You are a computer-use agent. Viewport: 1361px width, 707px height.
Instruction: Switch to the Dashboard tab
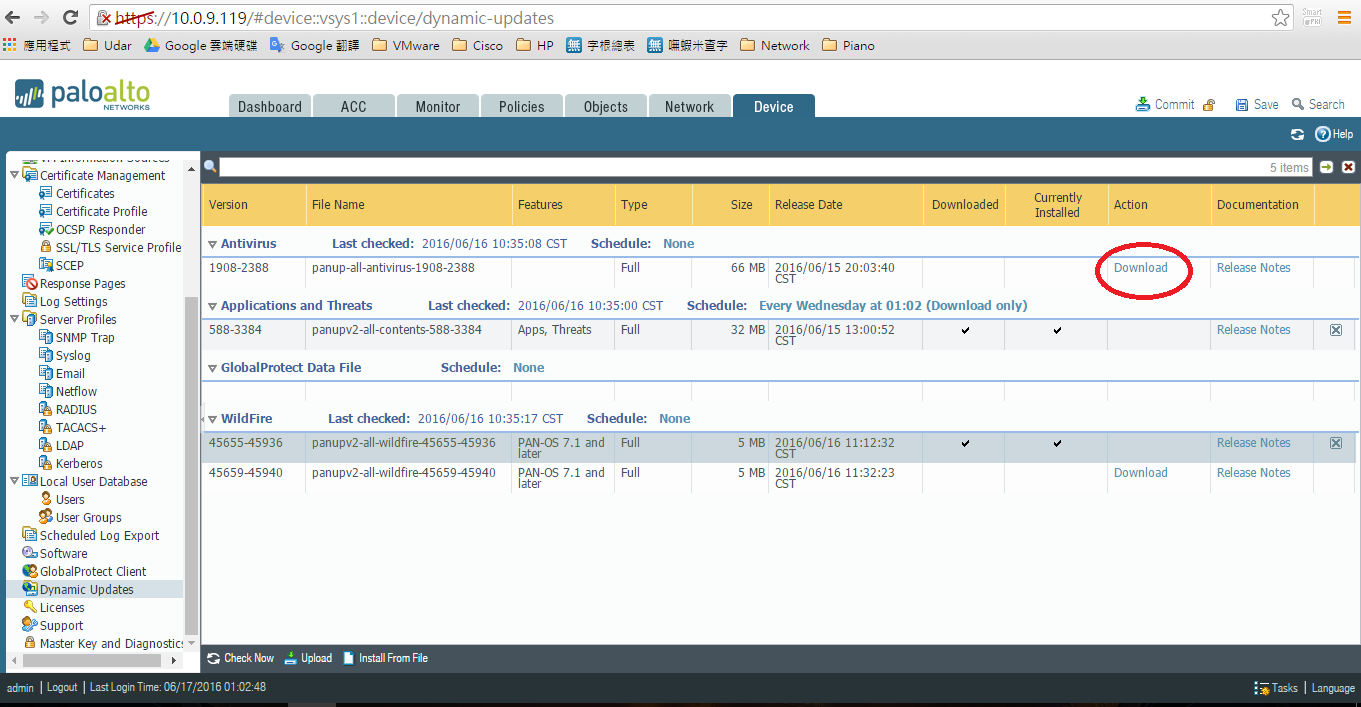(269, 106)
